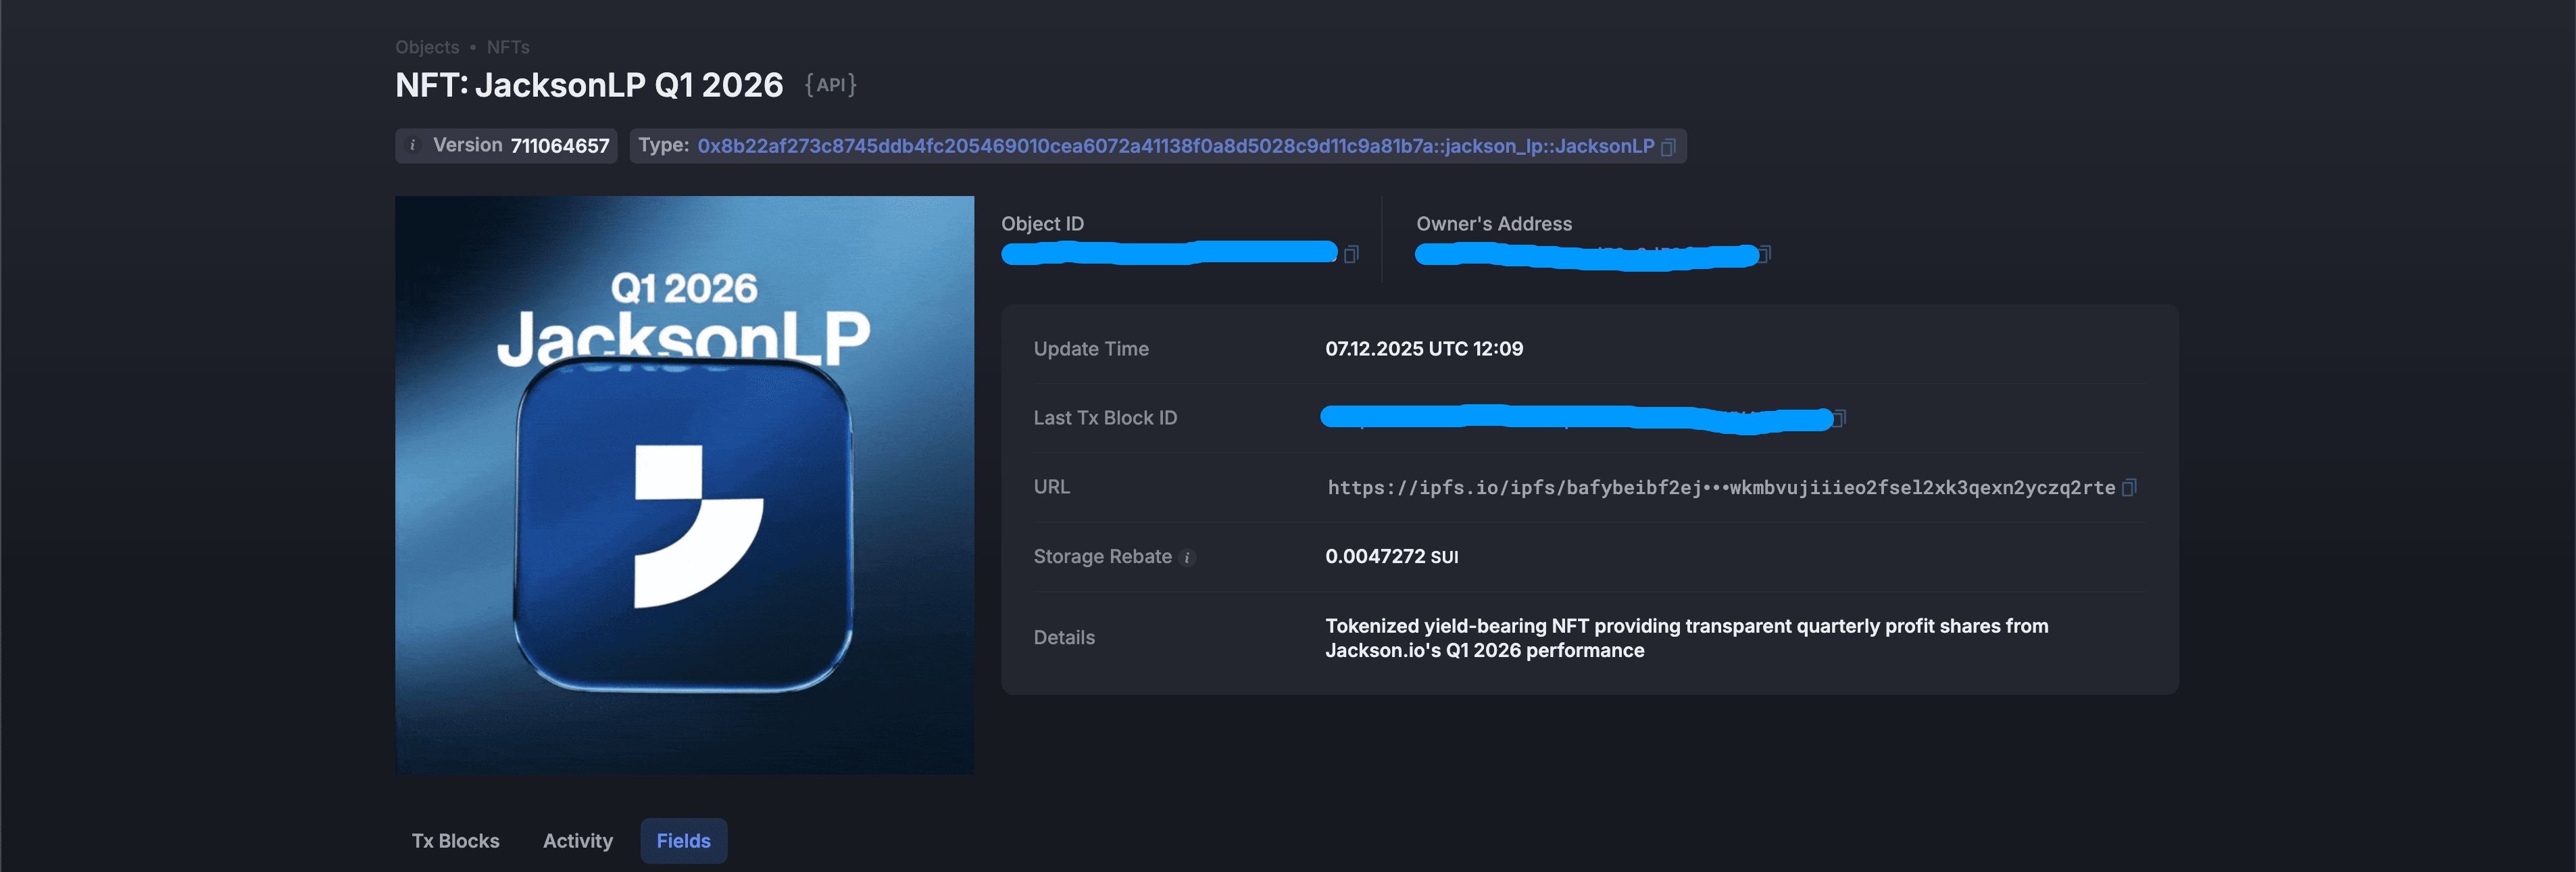Select the Fields tab
Viewport: 2576px width, 872px height.
(x=683, y=841)
